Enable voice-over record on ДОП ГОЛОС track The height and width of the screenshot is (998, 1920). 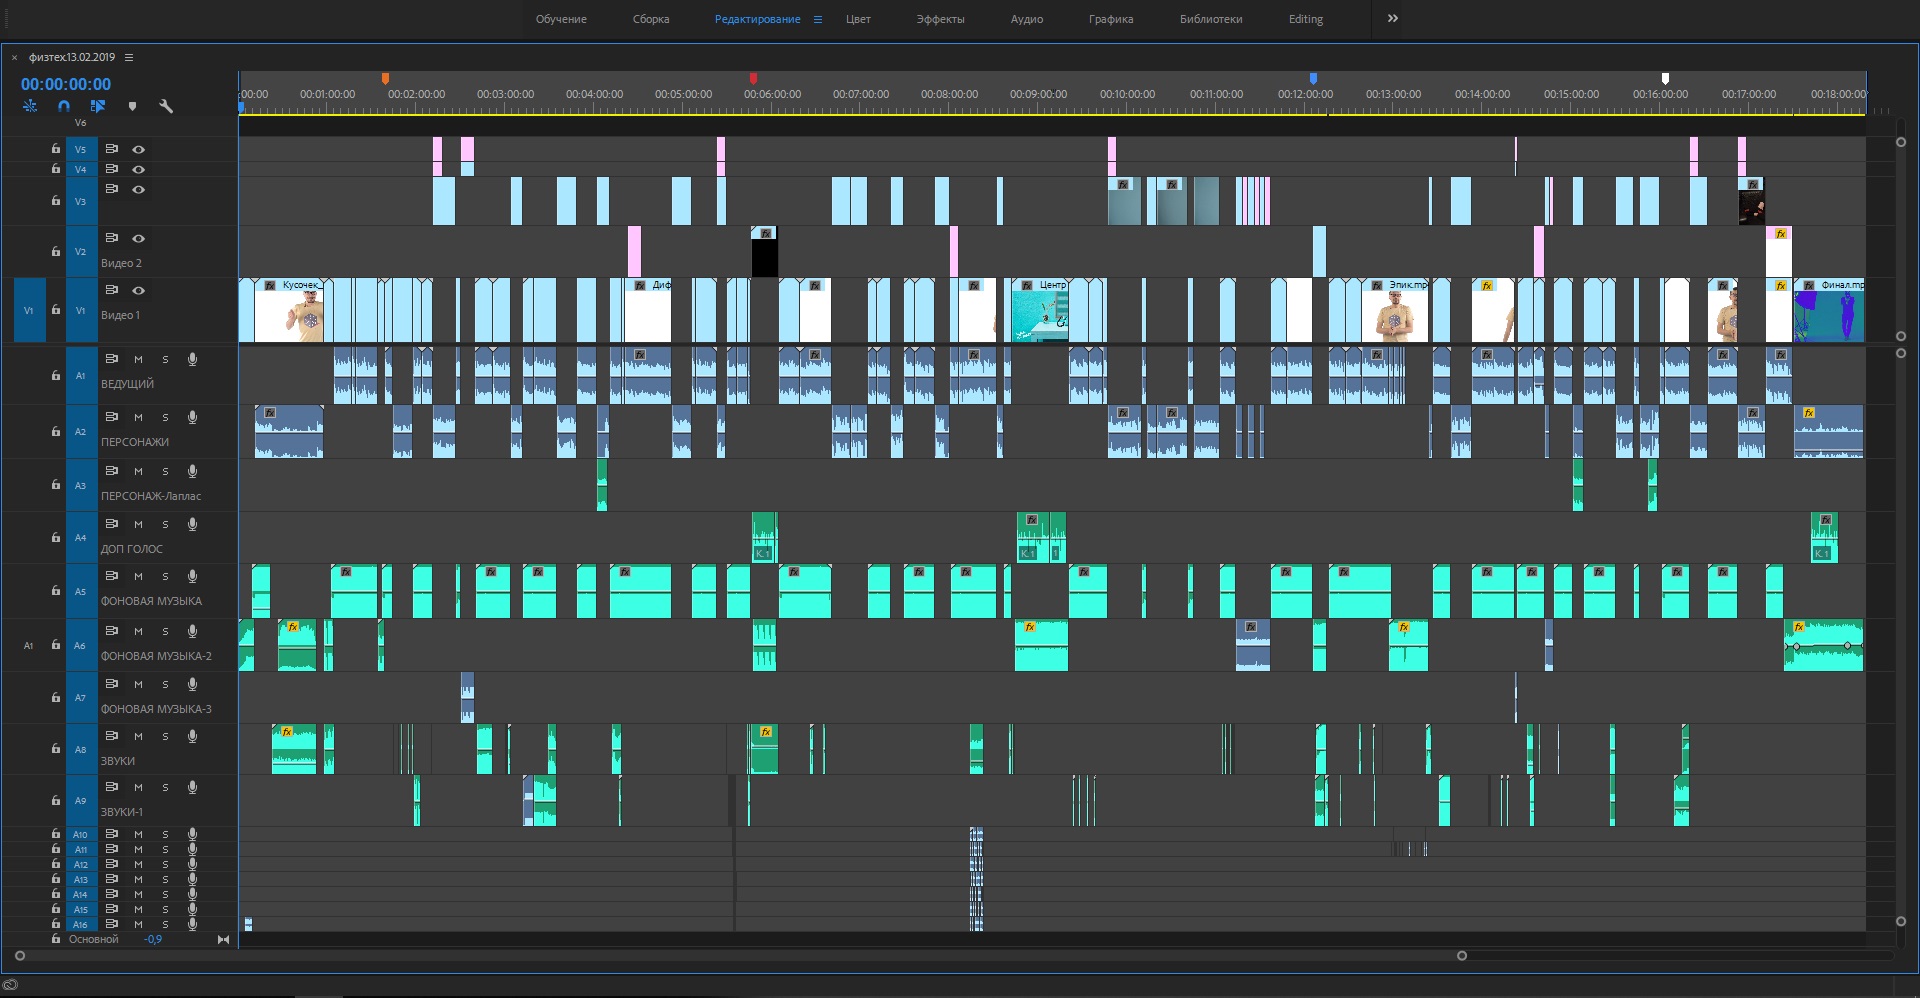click(192, 524)
